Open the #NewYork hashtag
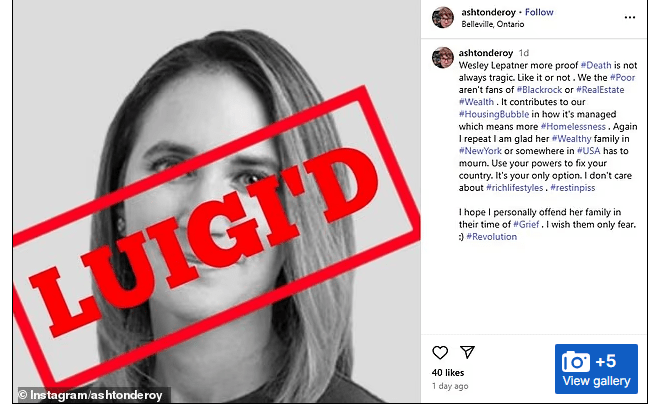650x408 pixels. pos(480,151)
